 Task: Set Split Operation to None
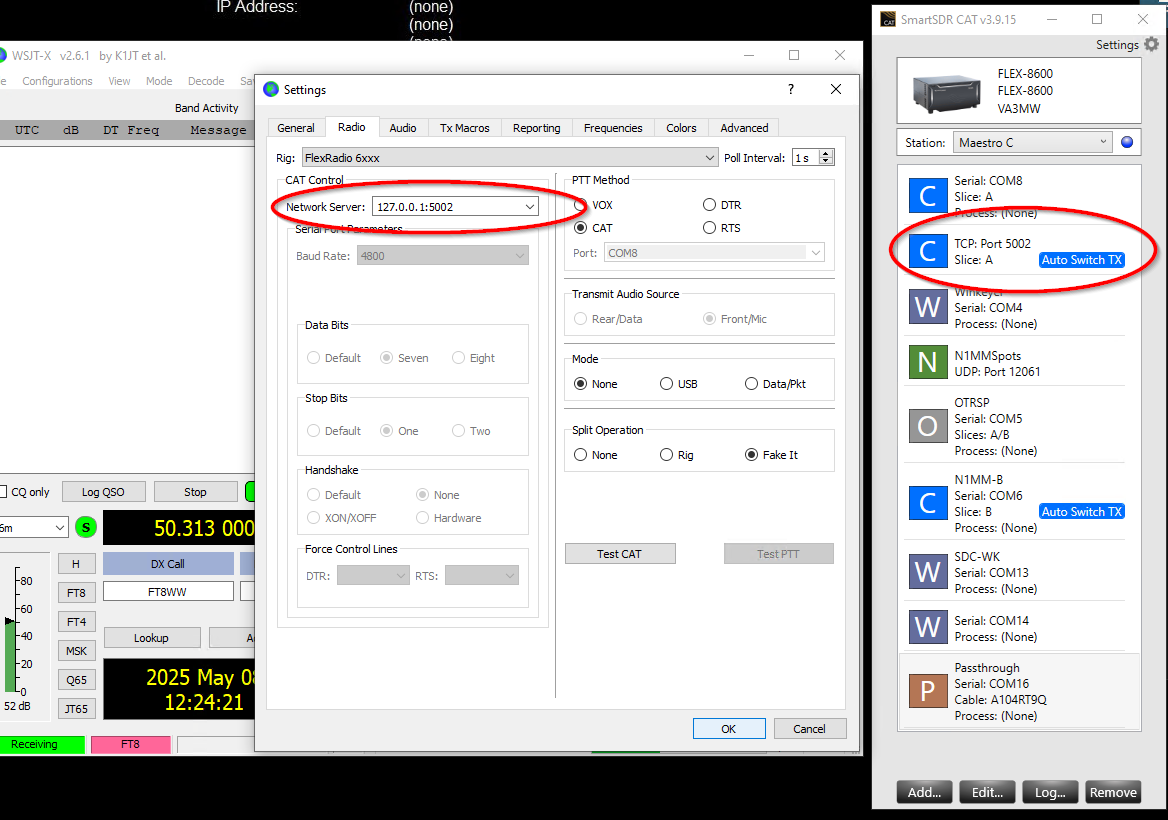point(580,454)
